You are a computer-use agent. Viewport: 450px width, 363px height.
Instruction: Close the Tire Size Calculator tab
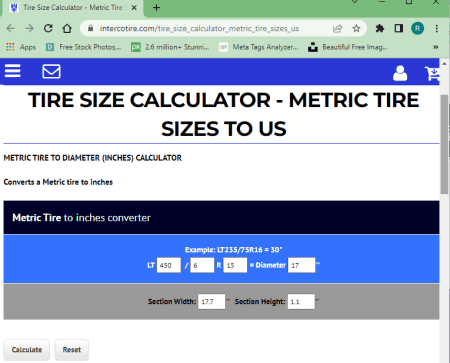pyautogui.click(x=134, y=7)
